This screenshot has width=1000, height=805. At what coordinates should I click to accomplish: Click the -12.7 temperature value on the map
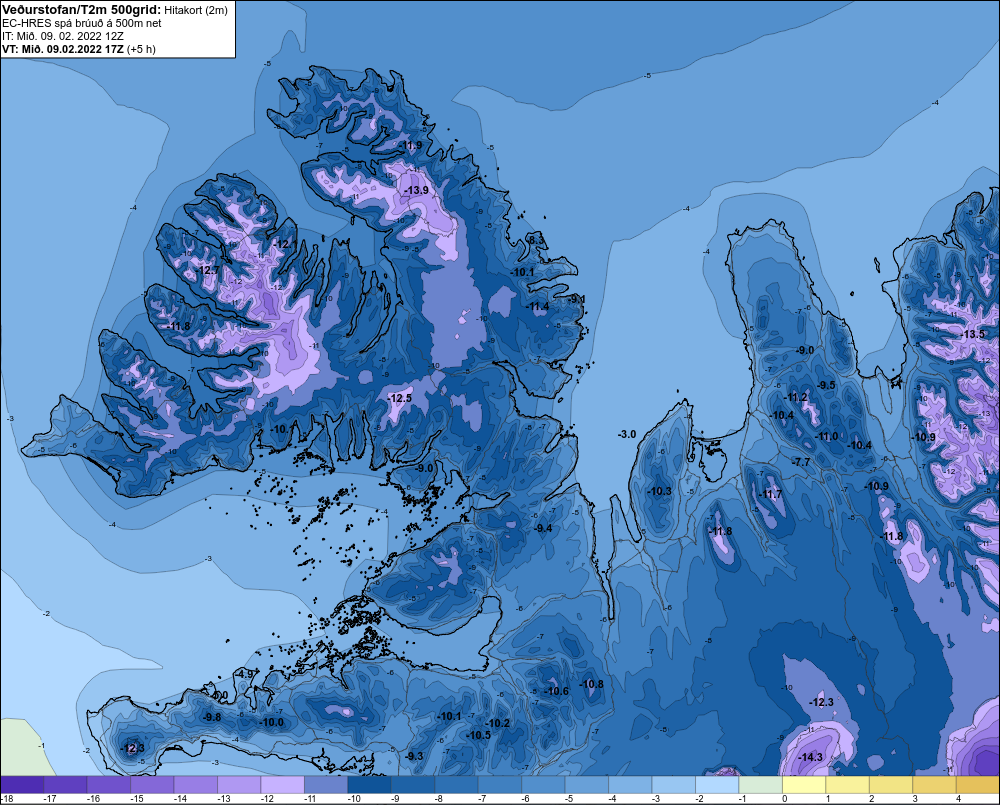209,270
